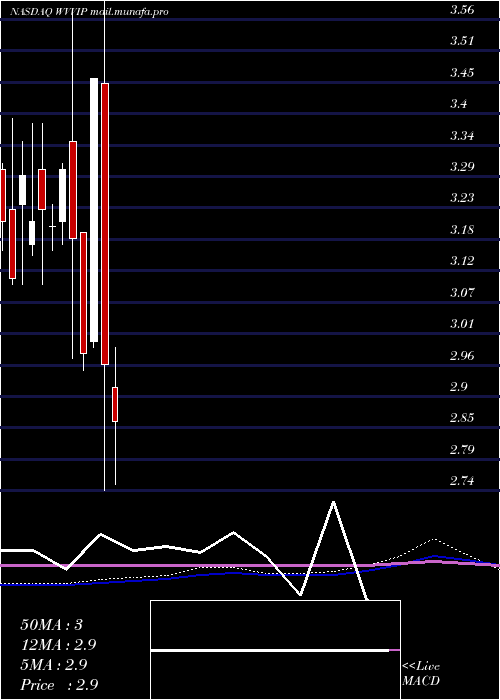Screen dimensions: 500x700
Task: Select the 3.01 price axis label
Action: click(462, 324)
